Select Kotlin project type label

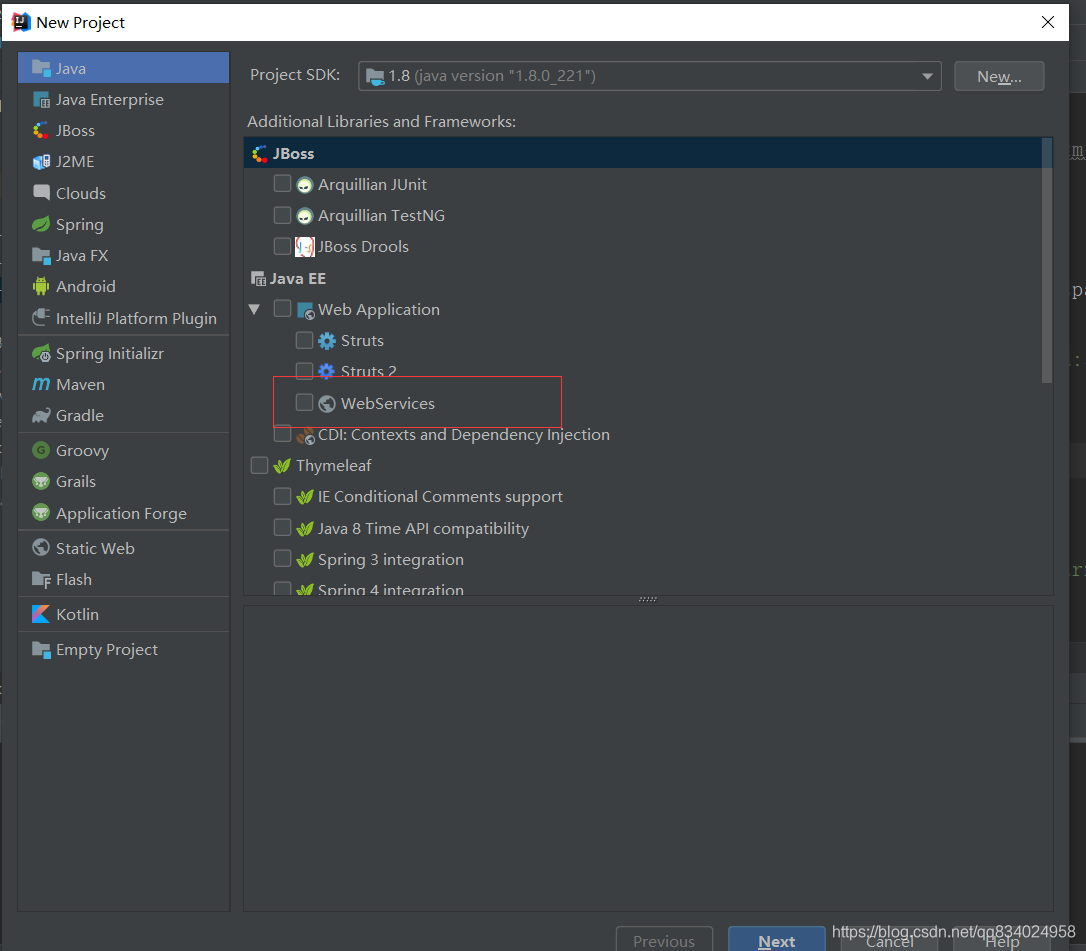point(77,614)
